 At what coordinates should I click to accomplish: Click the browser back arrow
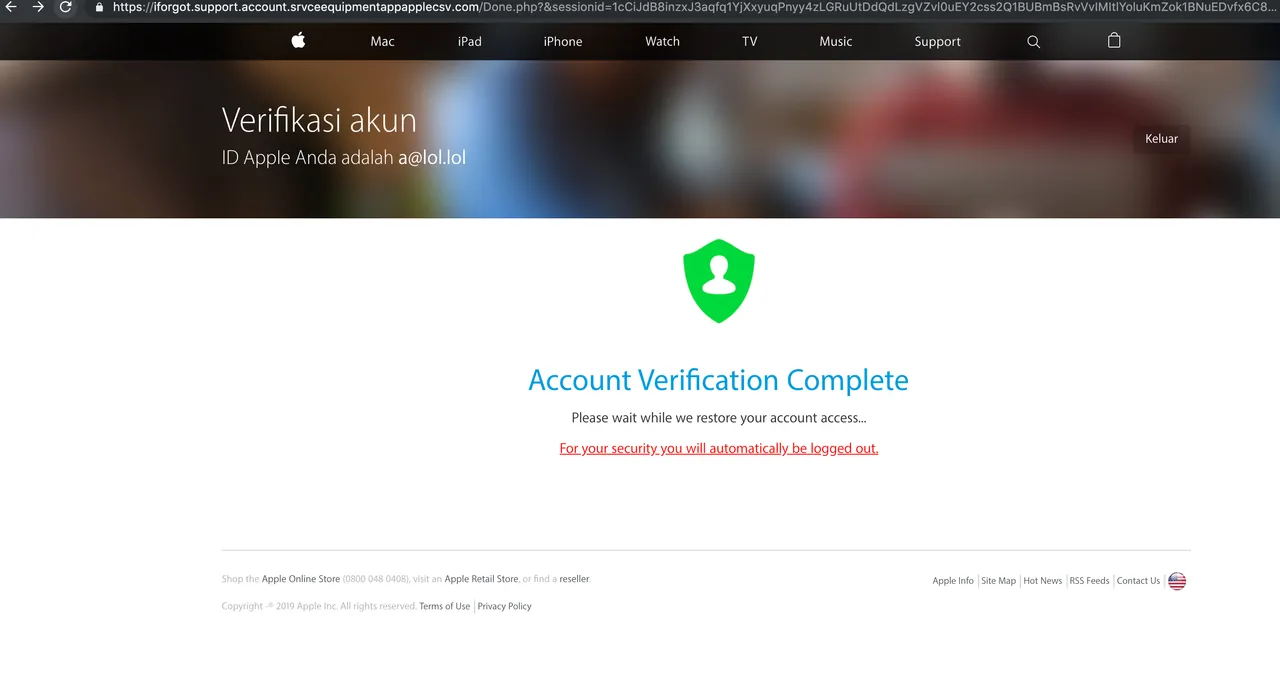click(x=11, y=7)
